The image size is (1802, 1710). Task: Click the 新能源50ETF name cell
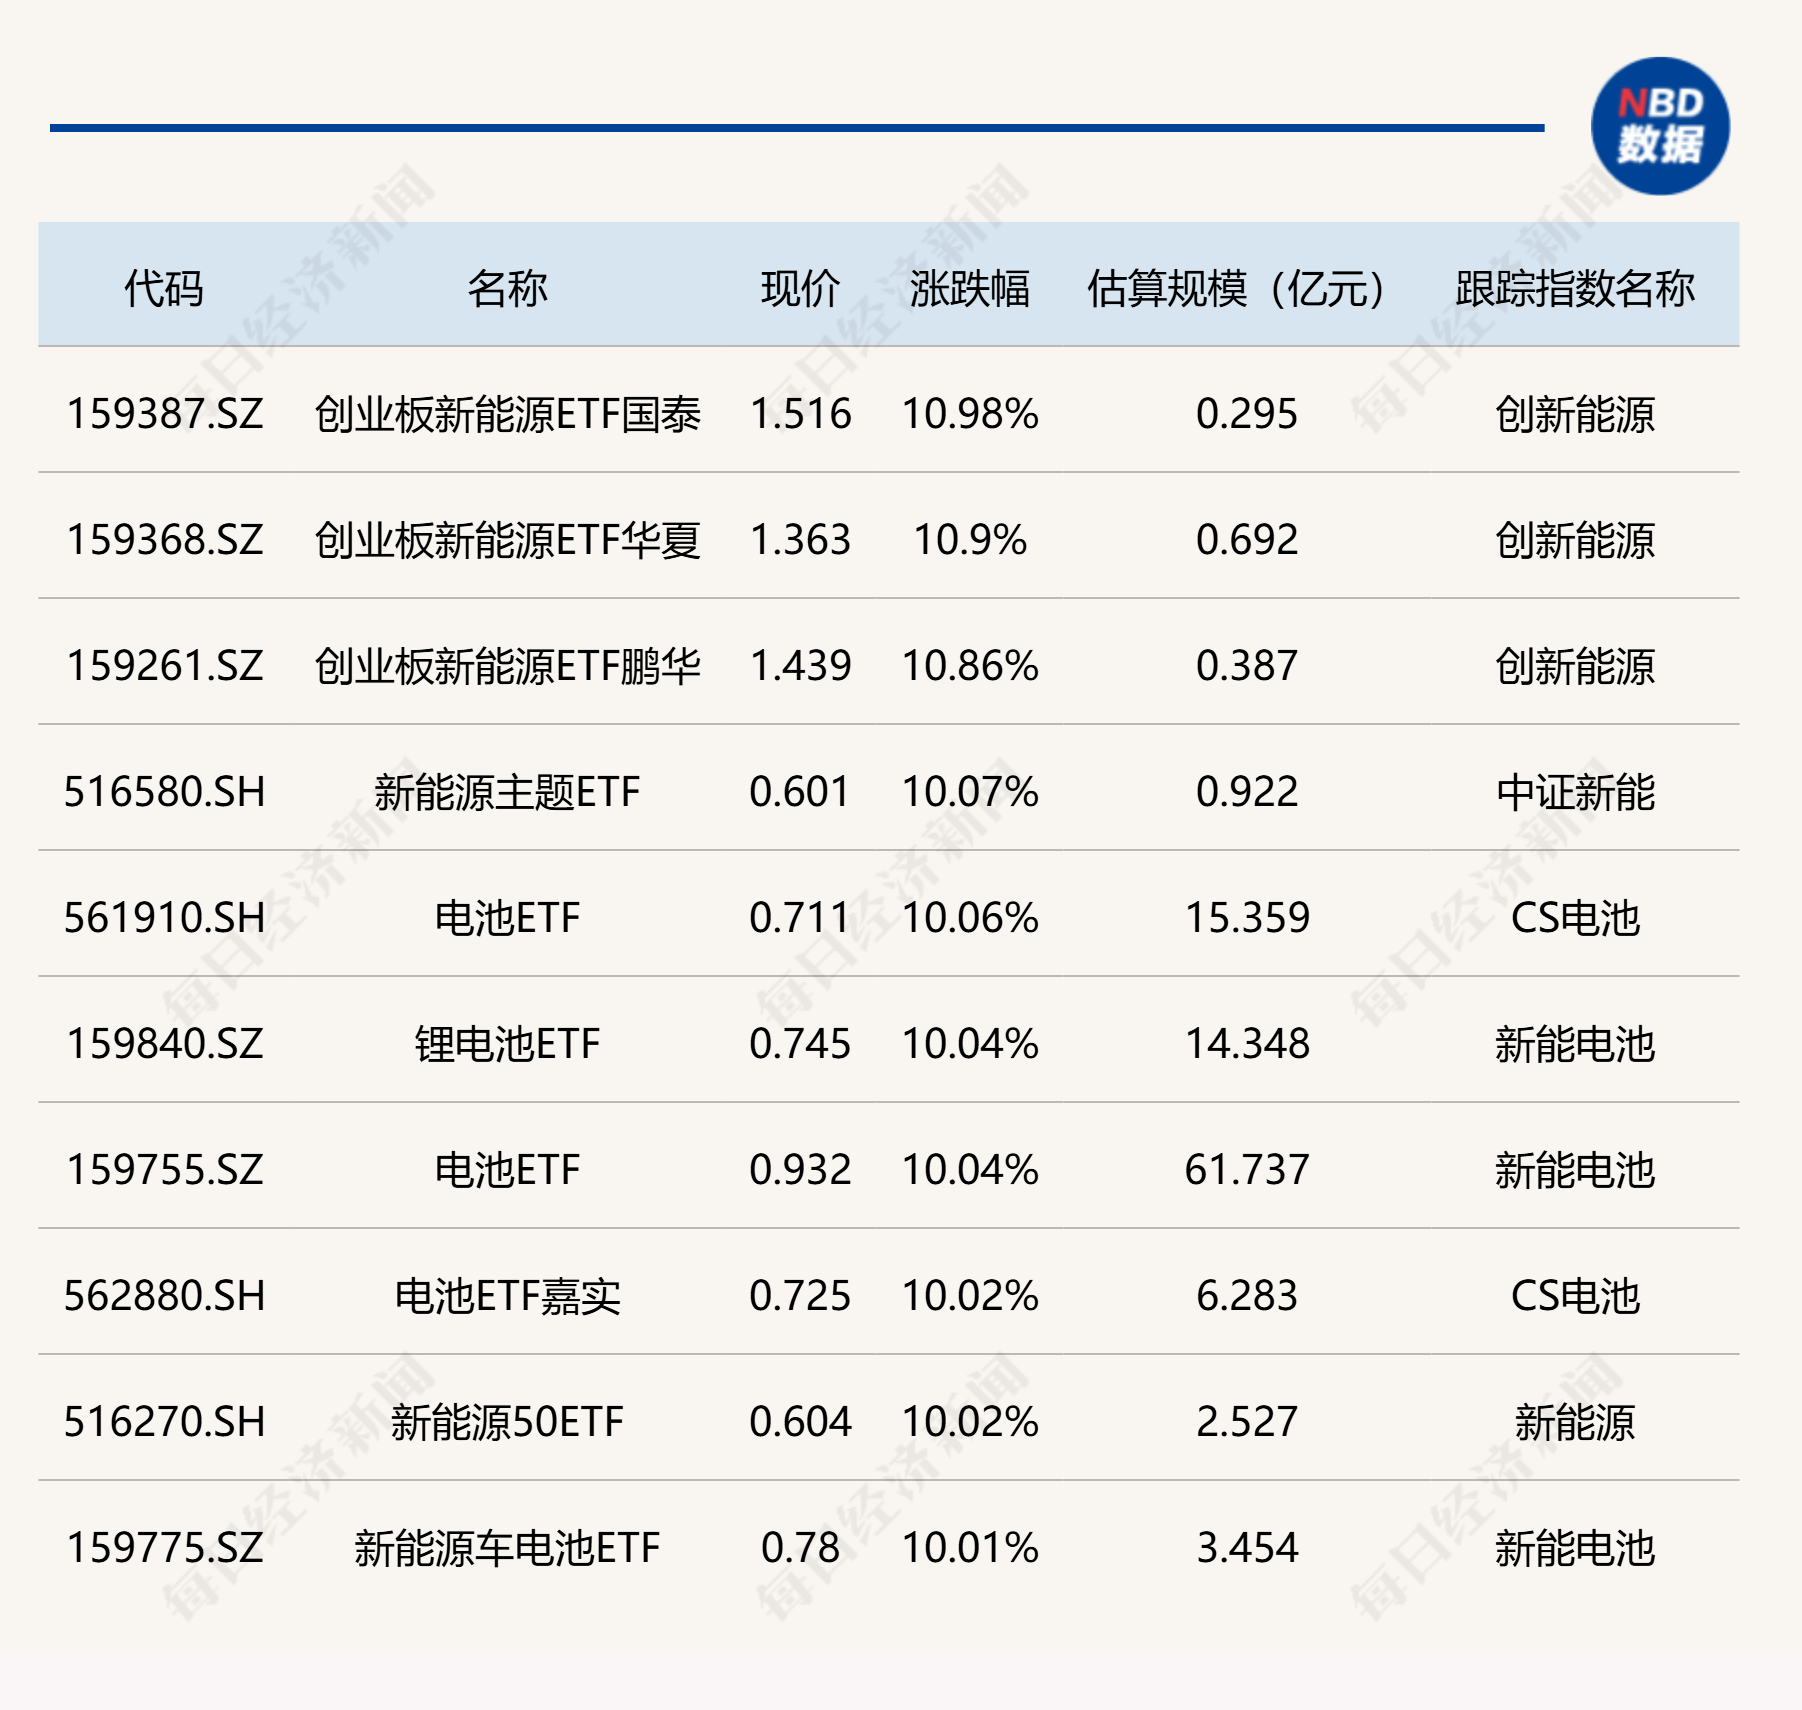pos(507,1422)
